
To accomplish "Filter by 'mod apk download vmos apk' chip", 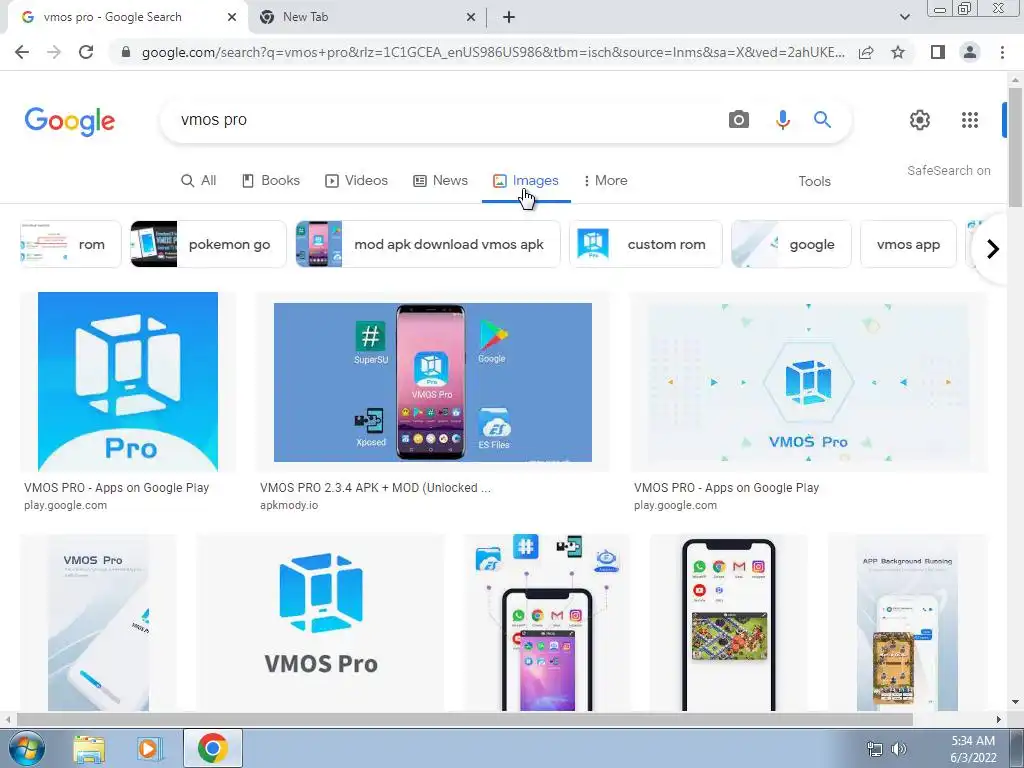I will [428, 244].
